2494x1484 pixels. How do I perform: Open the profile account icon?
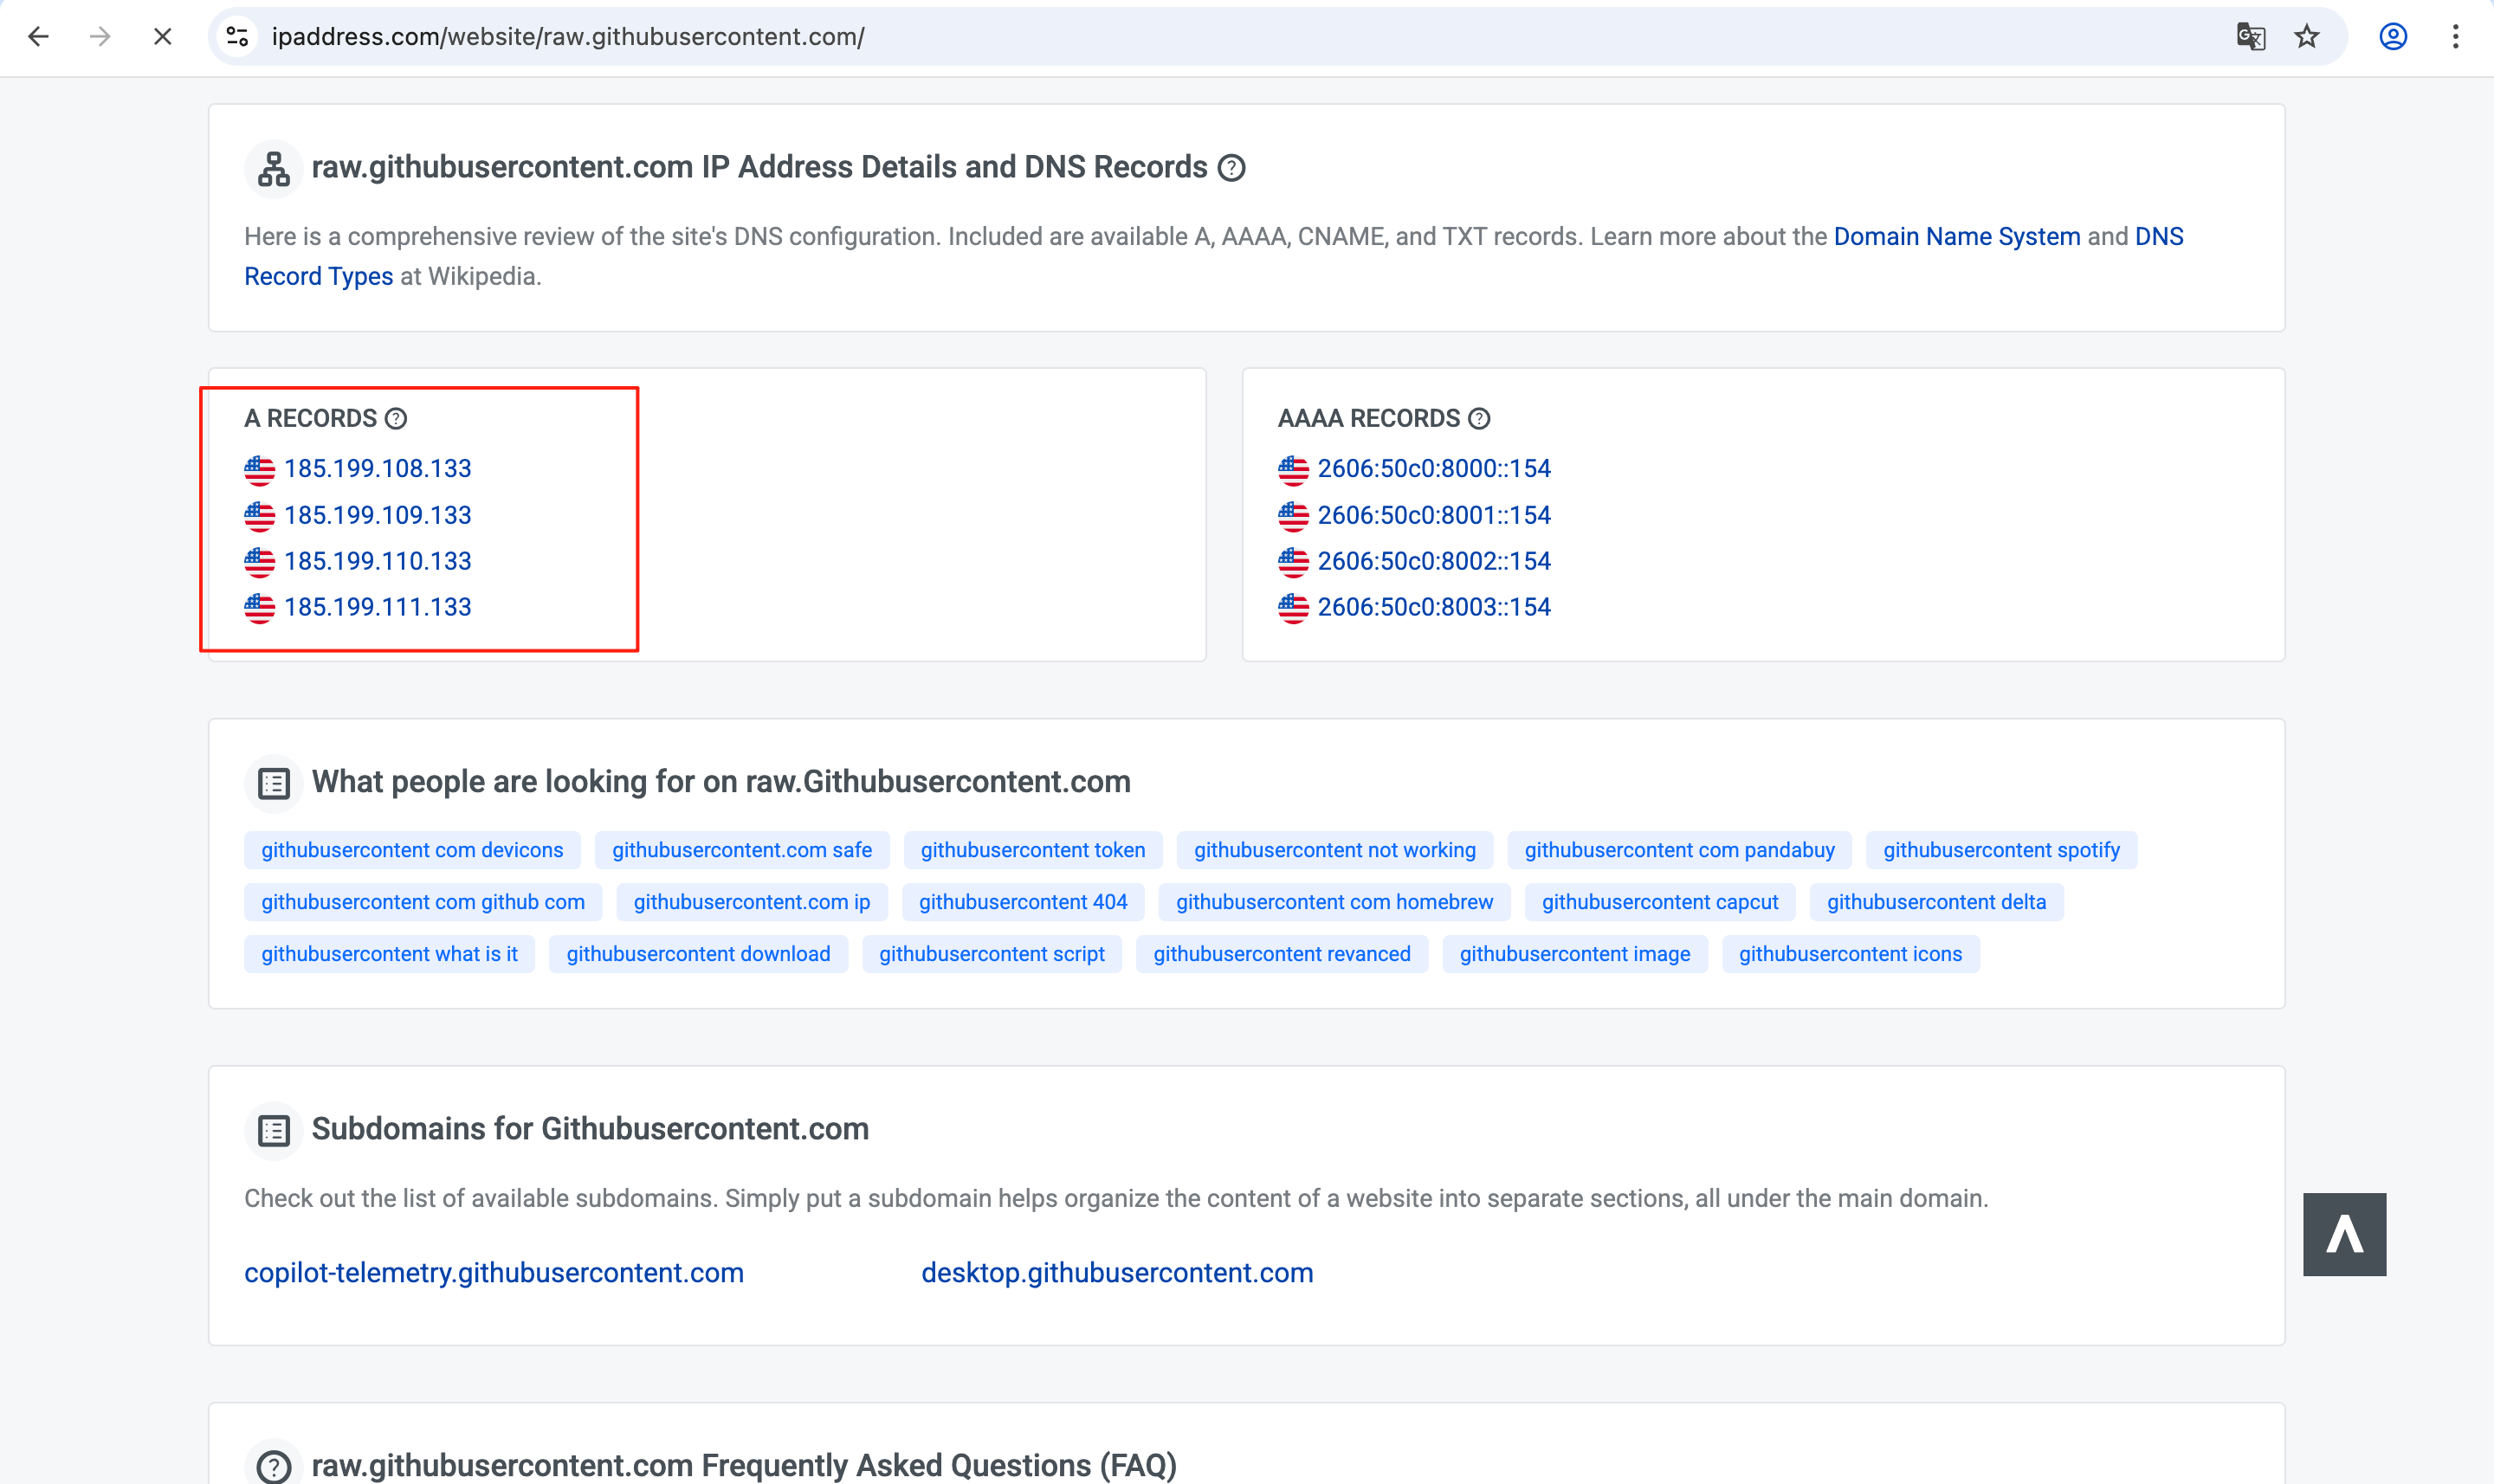(2392, 37)
